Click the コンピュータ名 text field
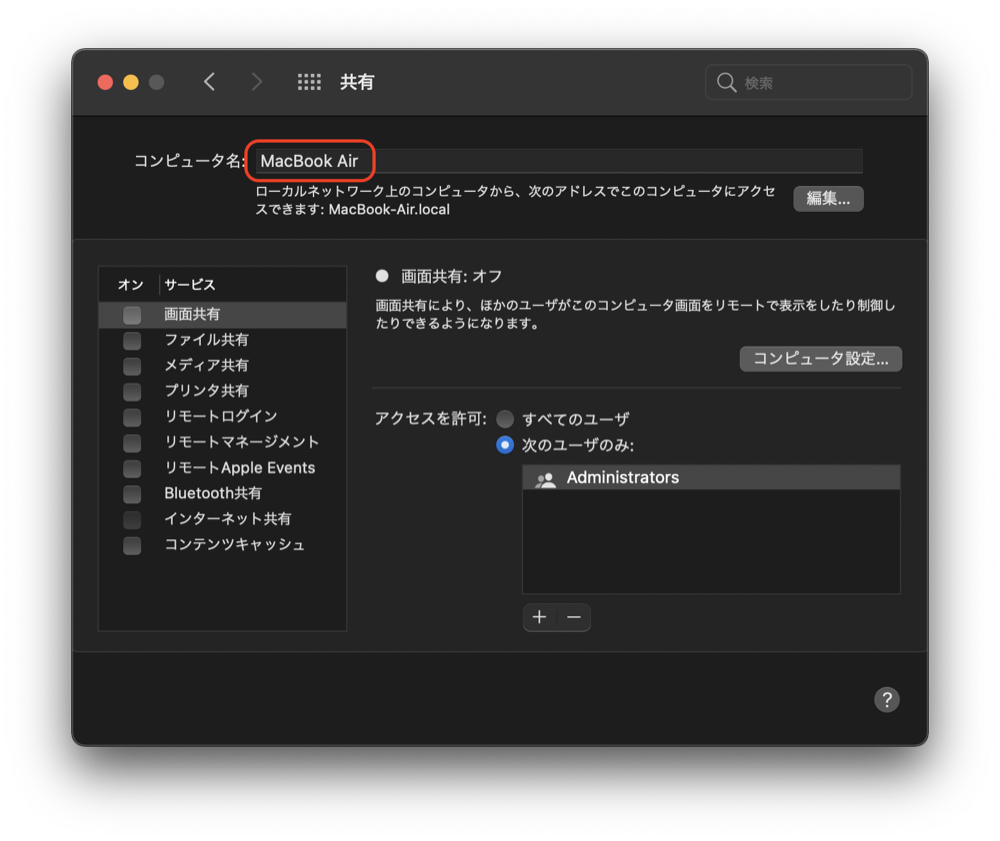Viewport: 1000px width, 841px height. 559,161
